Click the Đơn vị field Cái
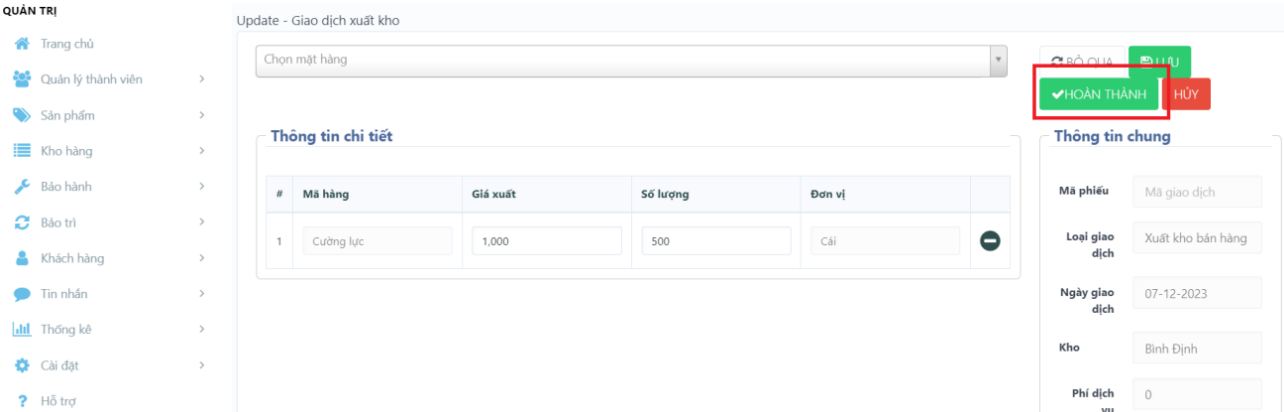 (x=885, y=241)
